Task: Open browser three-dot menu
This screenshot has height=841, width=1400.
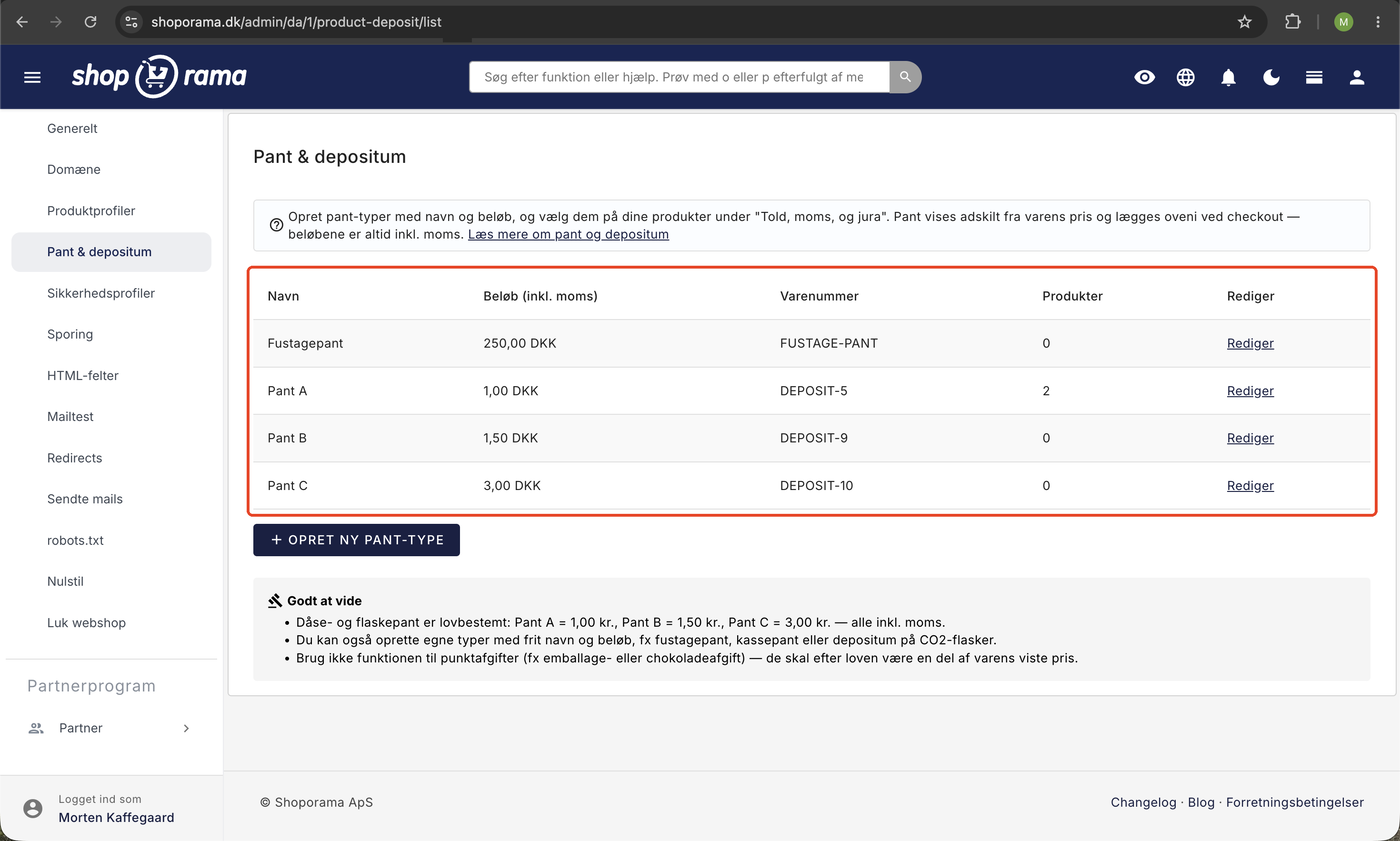Action: pyautogui.click(x=1379, y=21)
